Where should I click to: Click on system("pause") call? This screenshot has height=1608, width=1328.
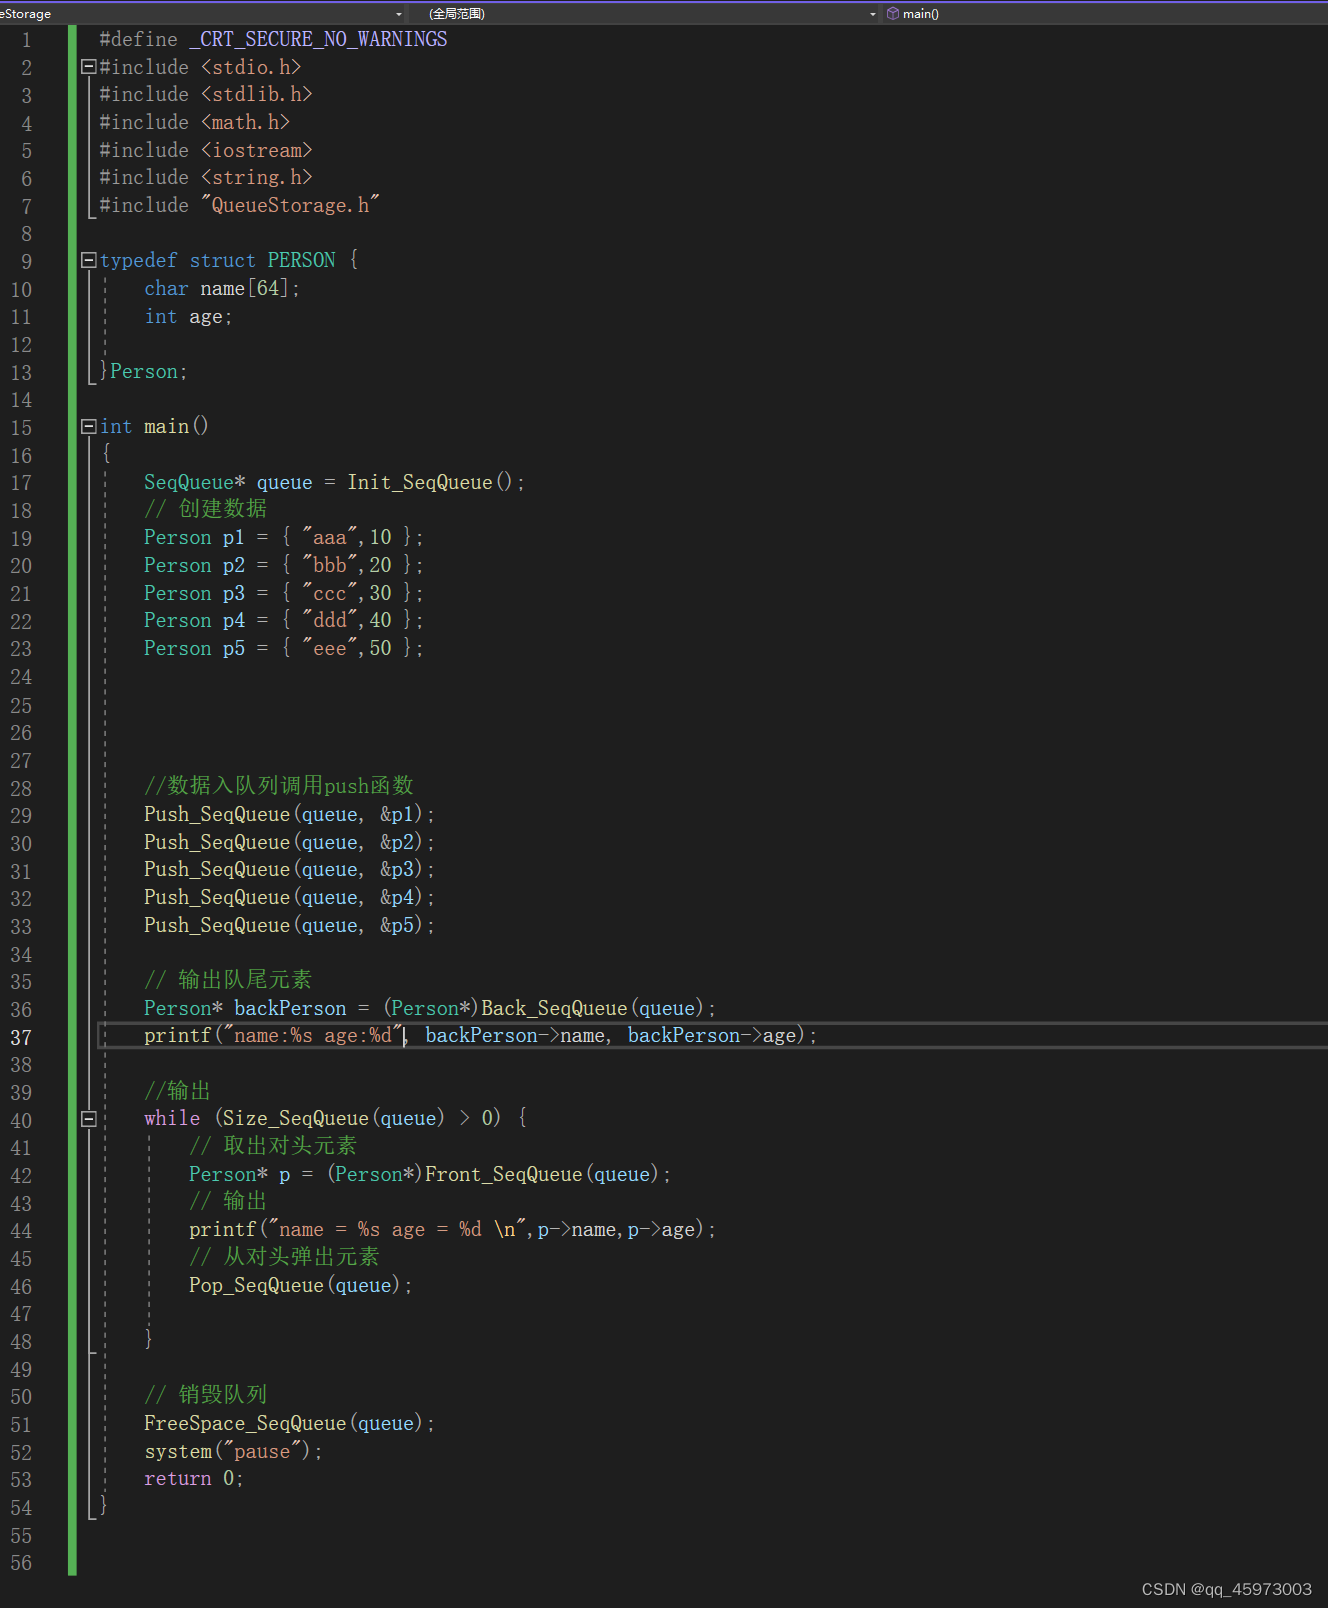233,1451
